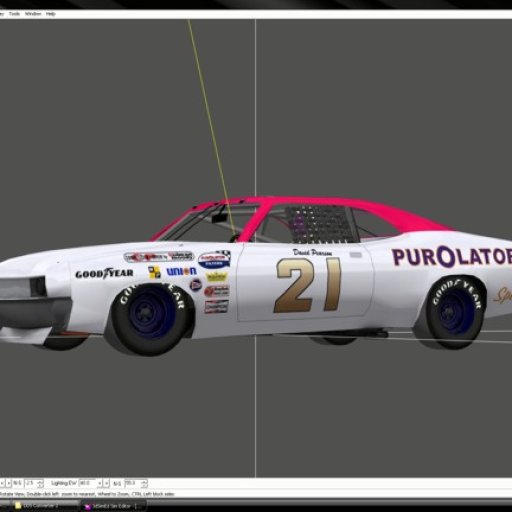Click the folder taskbar button
Image resolution: width=512 pixels, height=512 pixels.
tap(46, 506)
